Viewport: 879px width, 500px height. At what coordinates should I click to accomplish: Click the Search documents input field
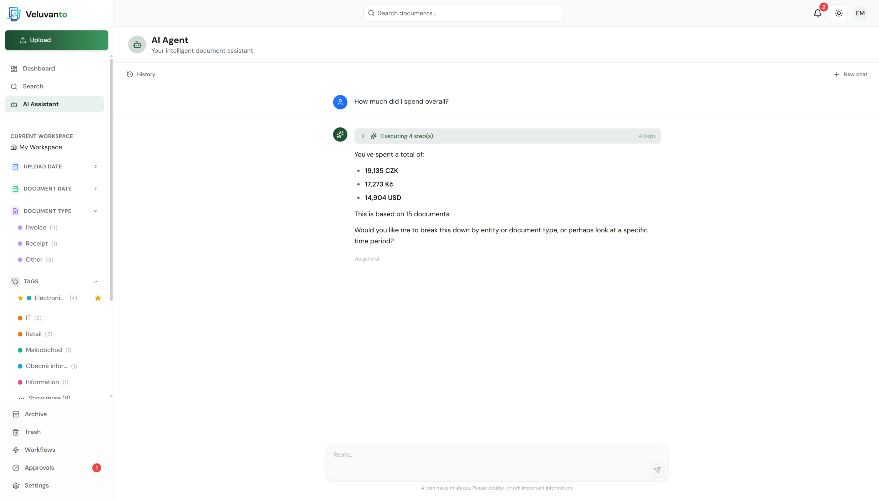(x=463, y=13)
